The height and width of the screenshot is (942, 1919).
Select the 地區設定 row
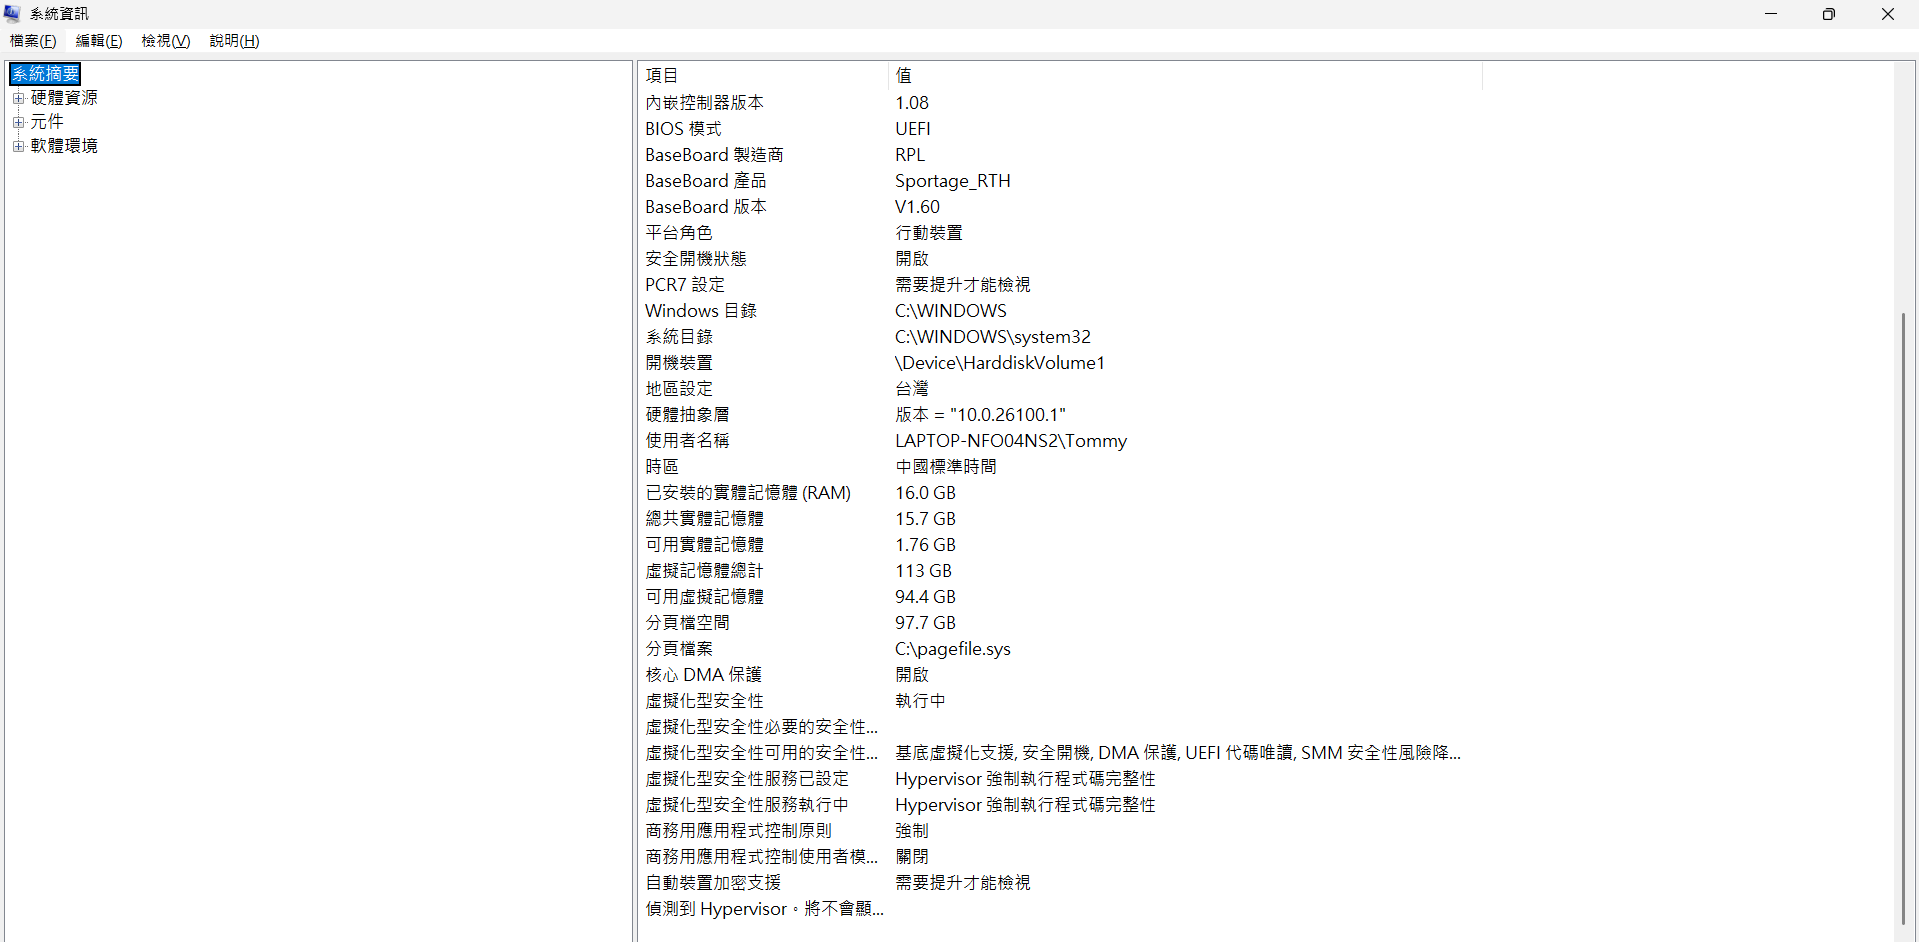click(1060, 389)
